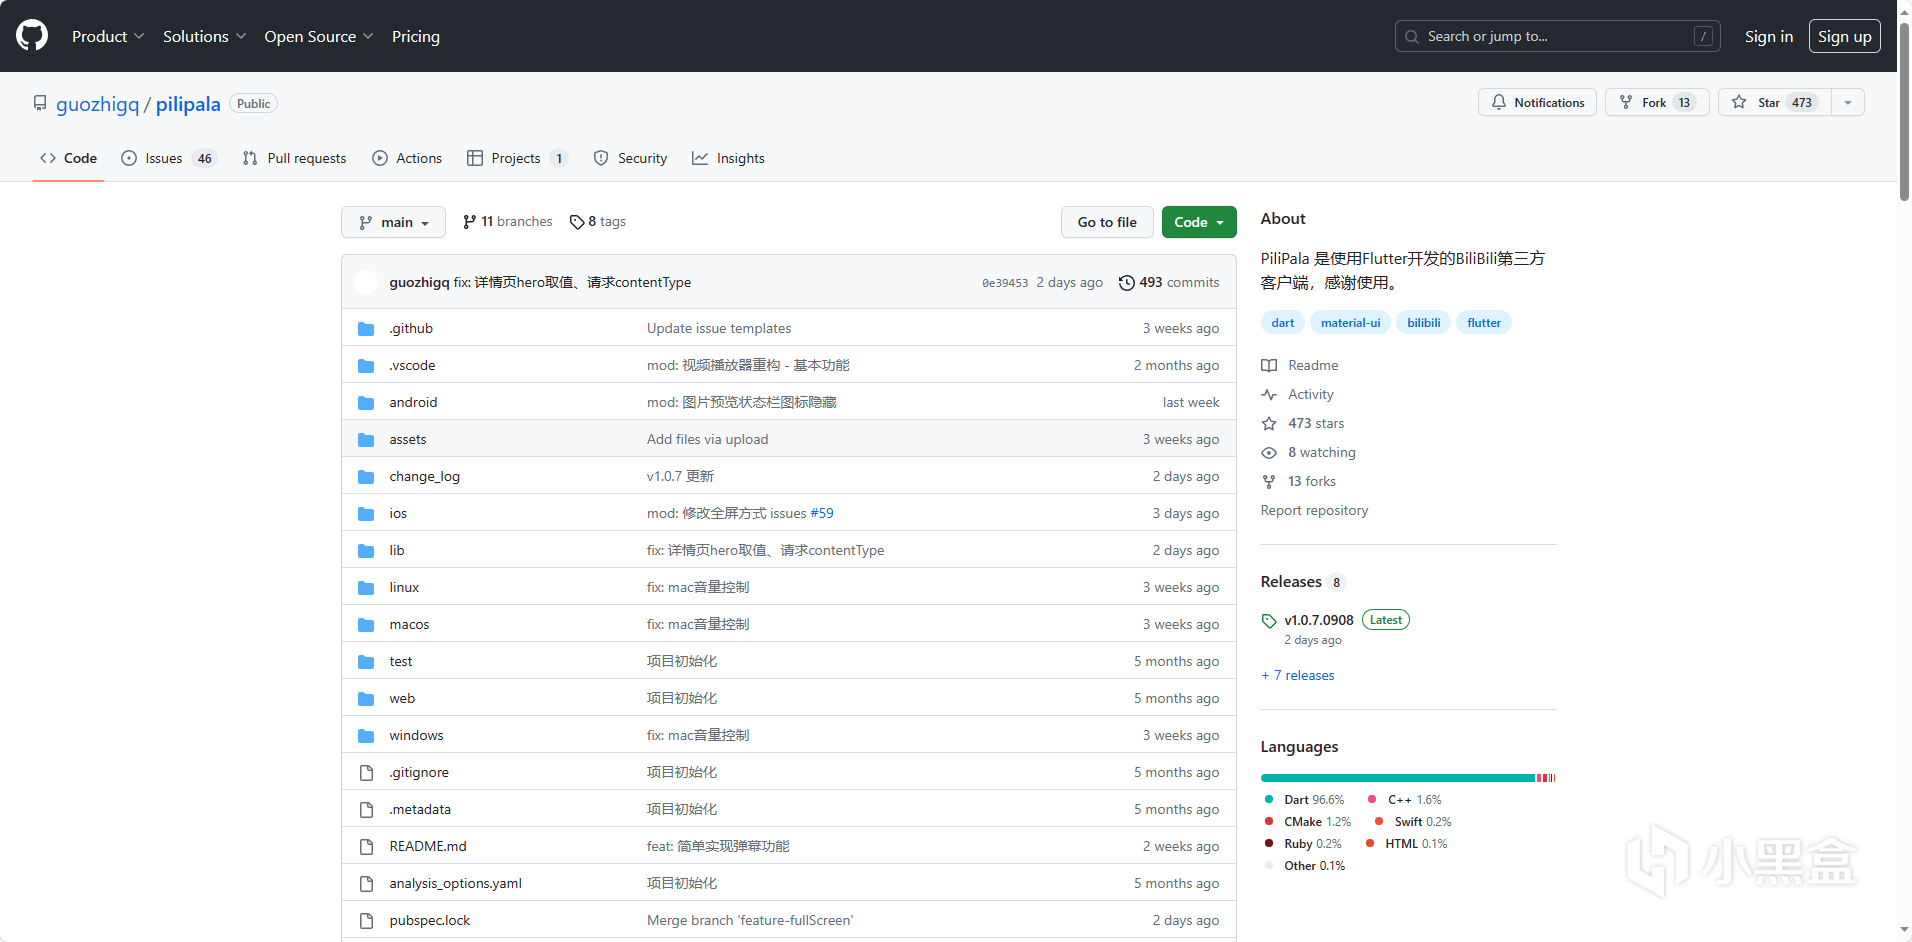Star the pilipala repository

click(1775, 102)
